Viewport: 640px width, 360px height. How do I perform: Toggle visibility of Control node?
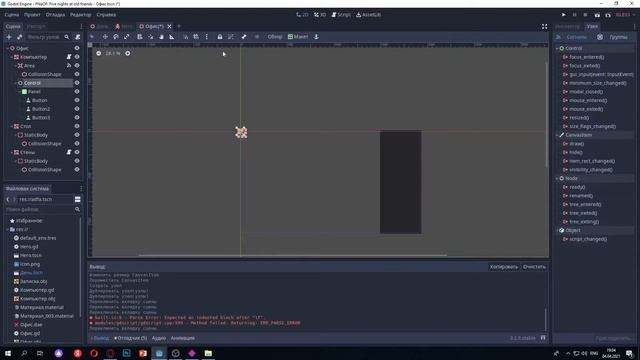77,83
